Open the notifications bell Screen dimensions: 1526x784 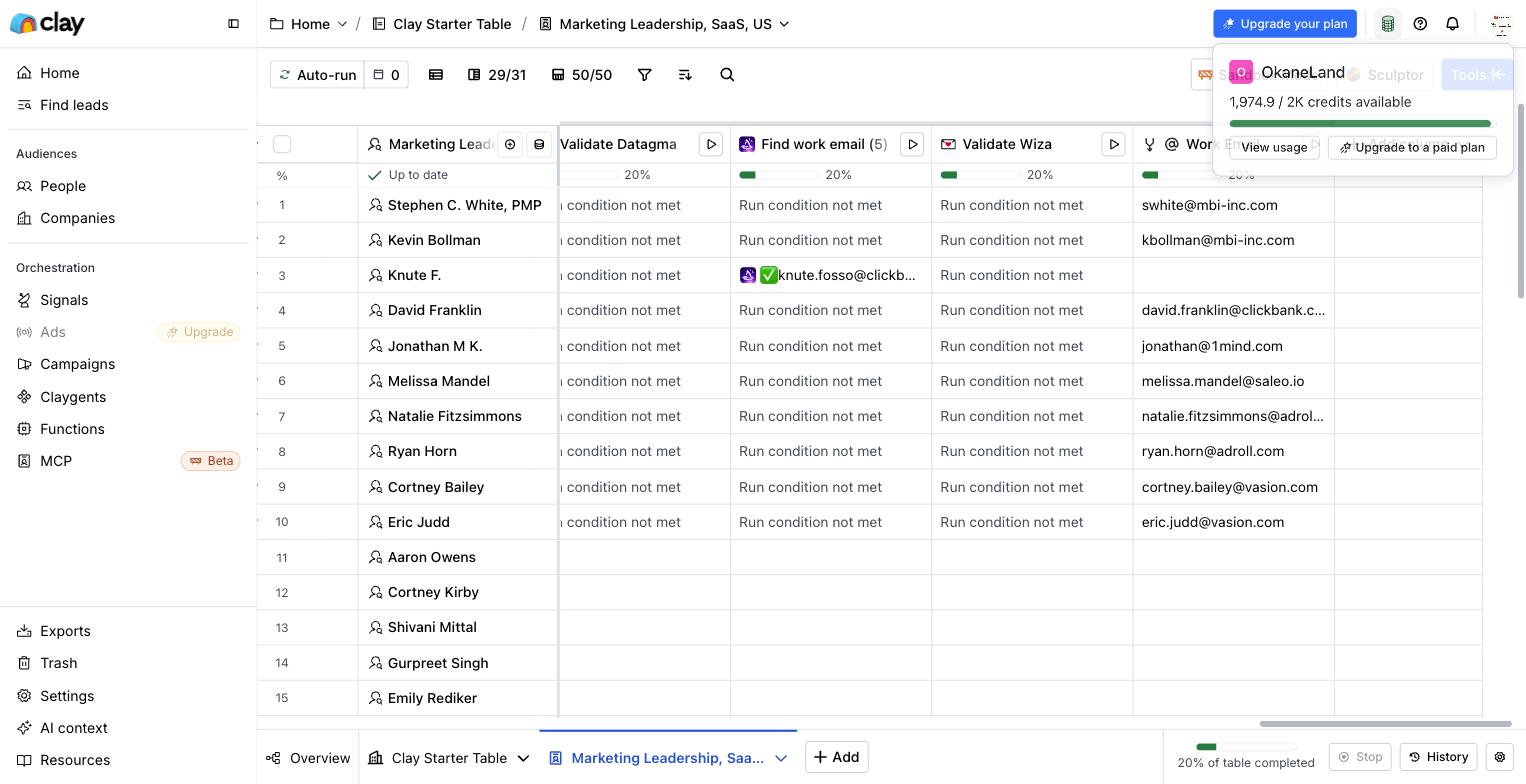(1453, 24)
